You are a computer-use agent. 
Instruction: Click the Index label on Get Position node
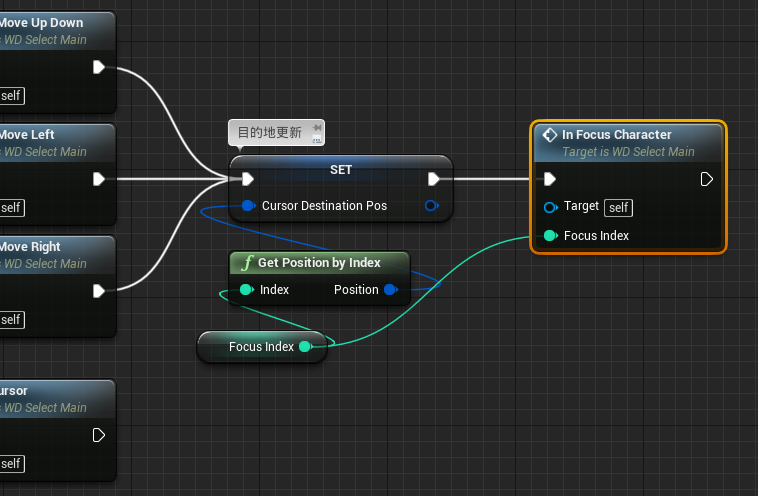(x=274, y=290)
